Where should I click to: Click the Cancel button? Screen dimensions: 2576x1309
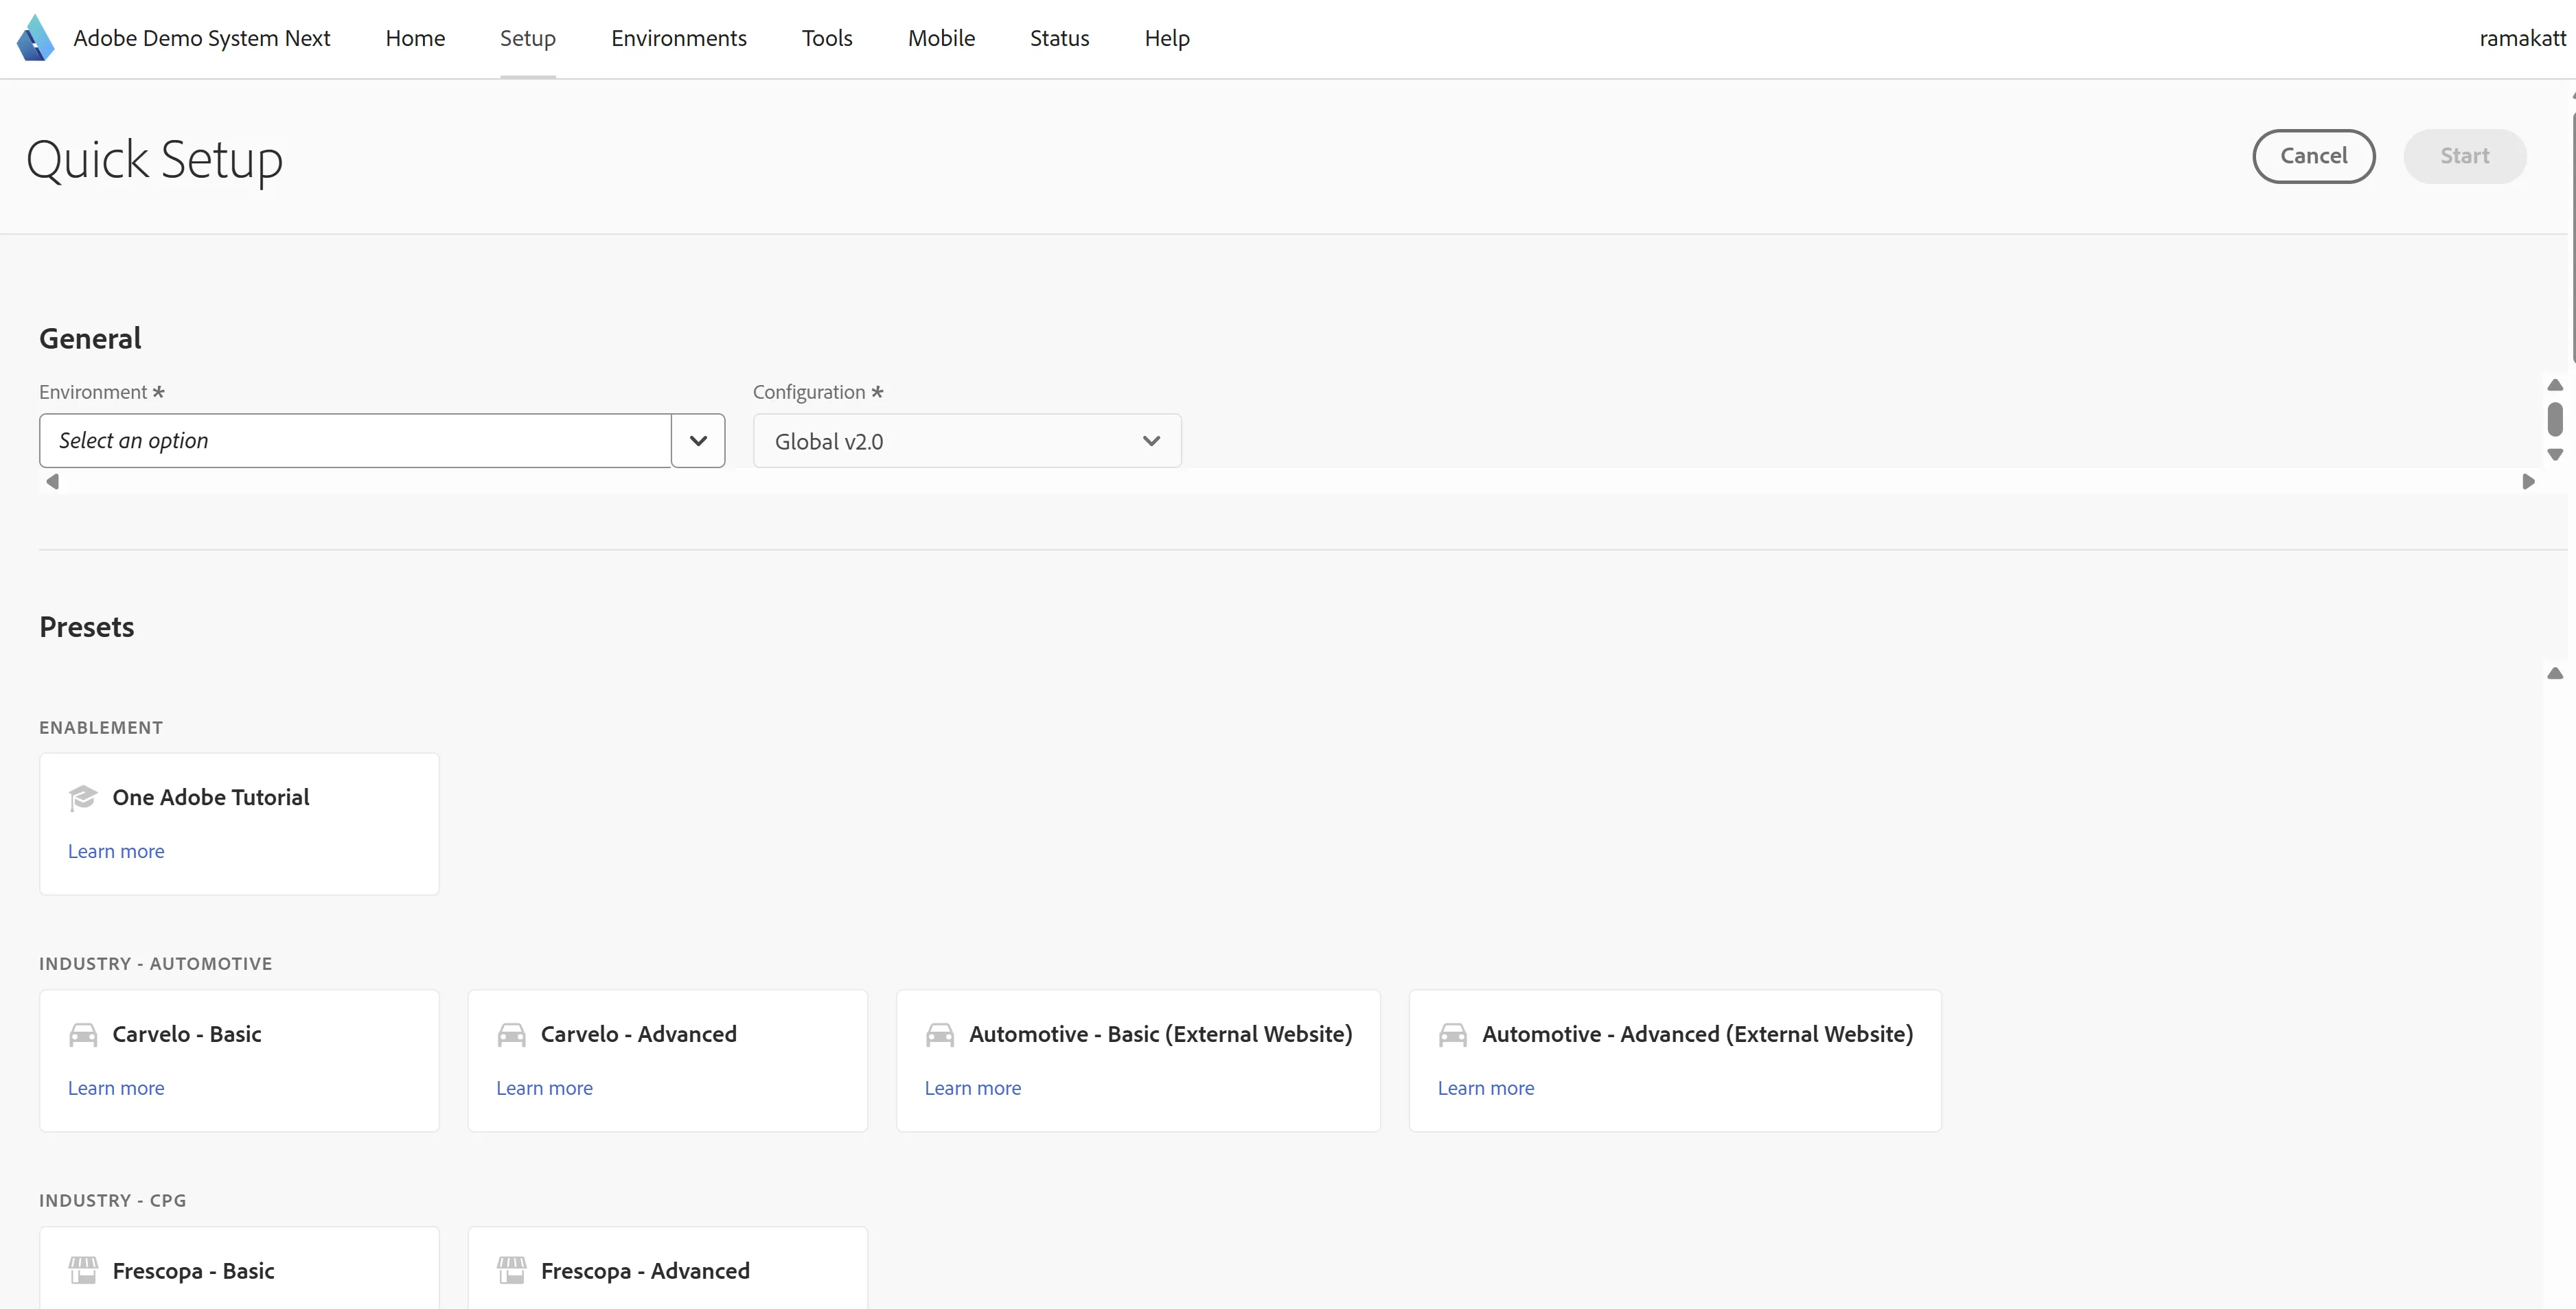point(2314,156)
